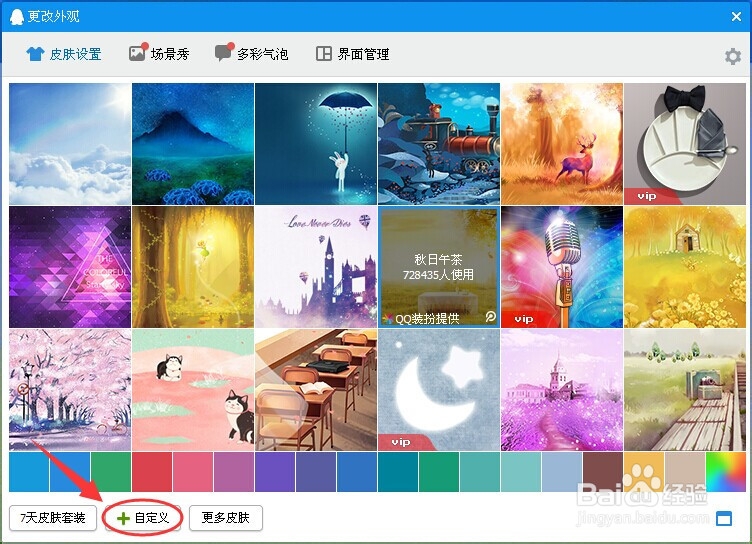Open the rainbow custom color picker swatch

tap(726, 472)
